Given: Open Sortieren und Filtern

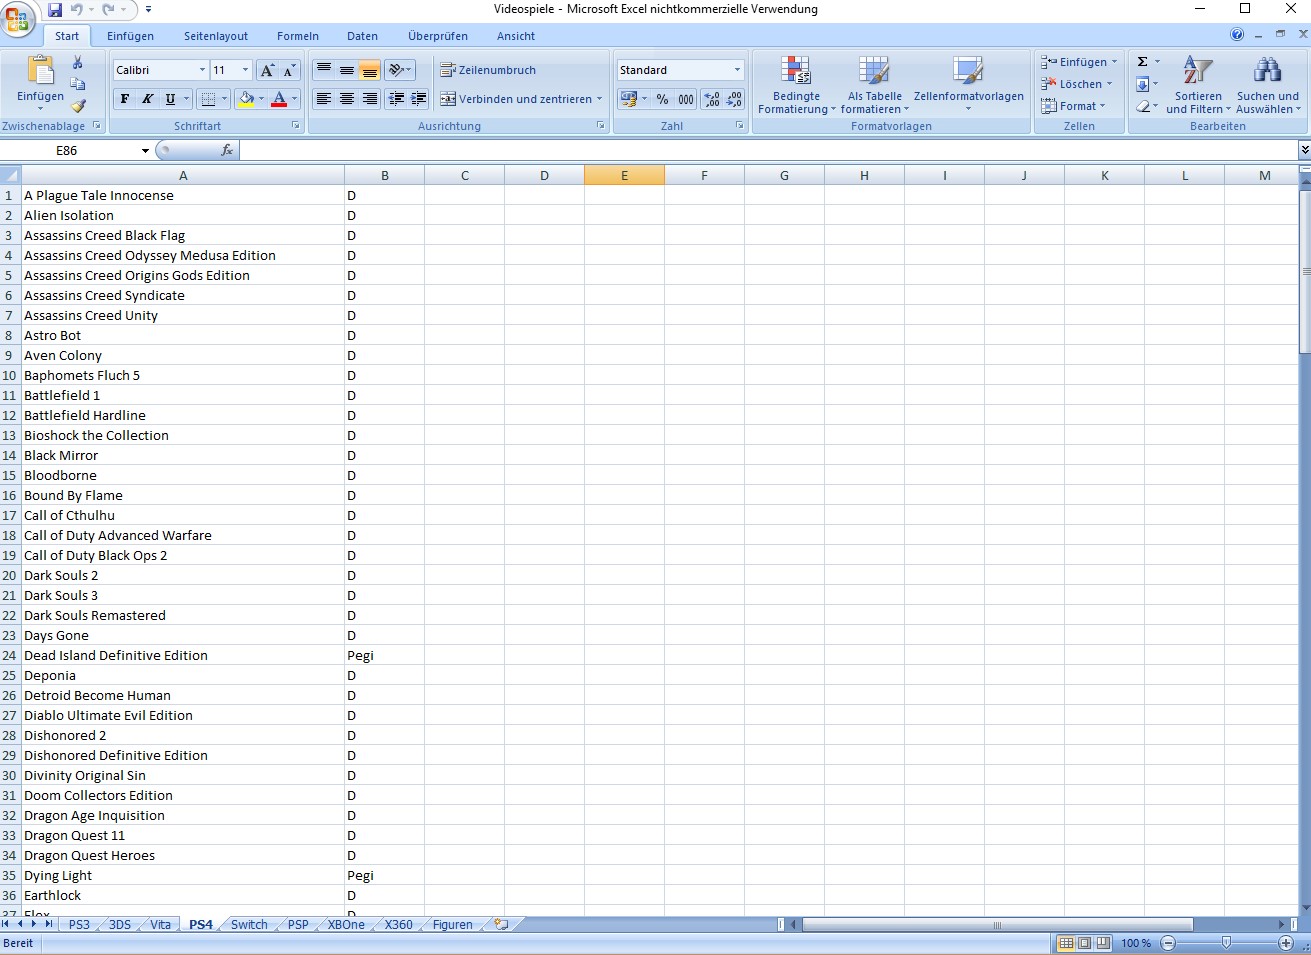Looking at the screenshot, I should point(1198,85).
